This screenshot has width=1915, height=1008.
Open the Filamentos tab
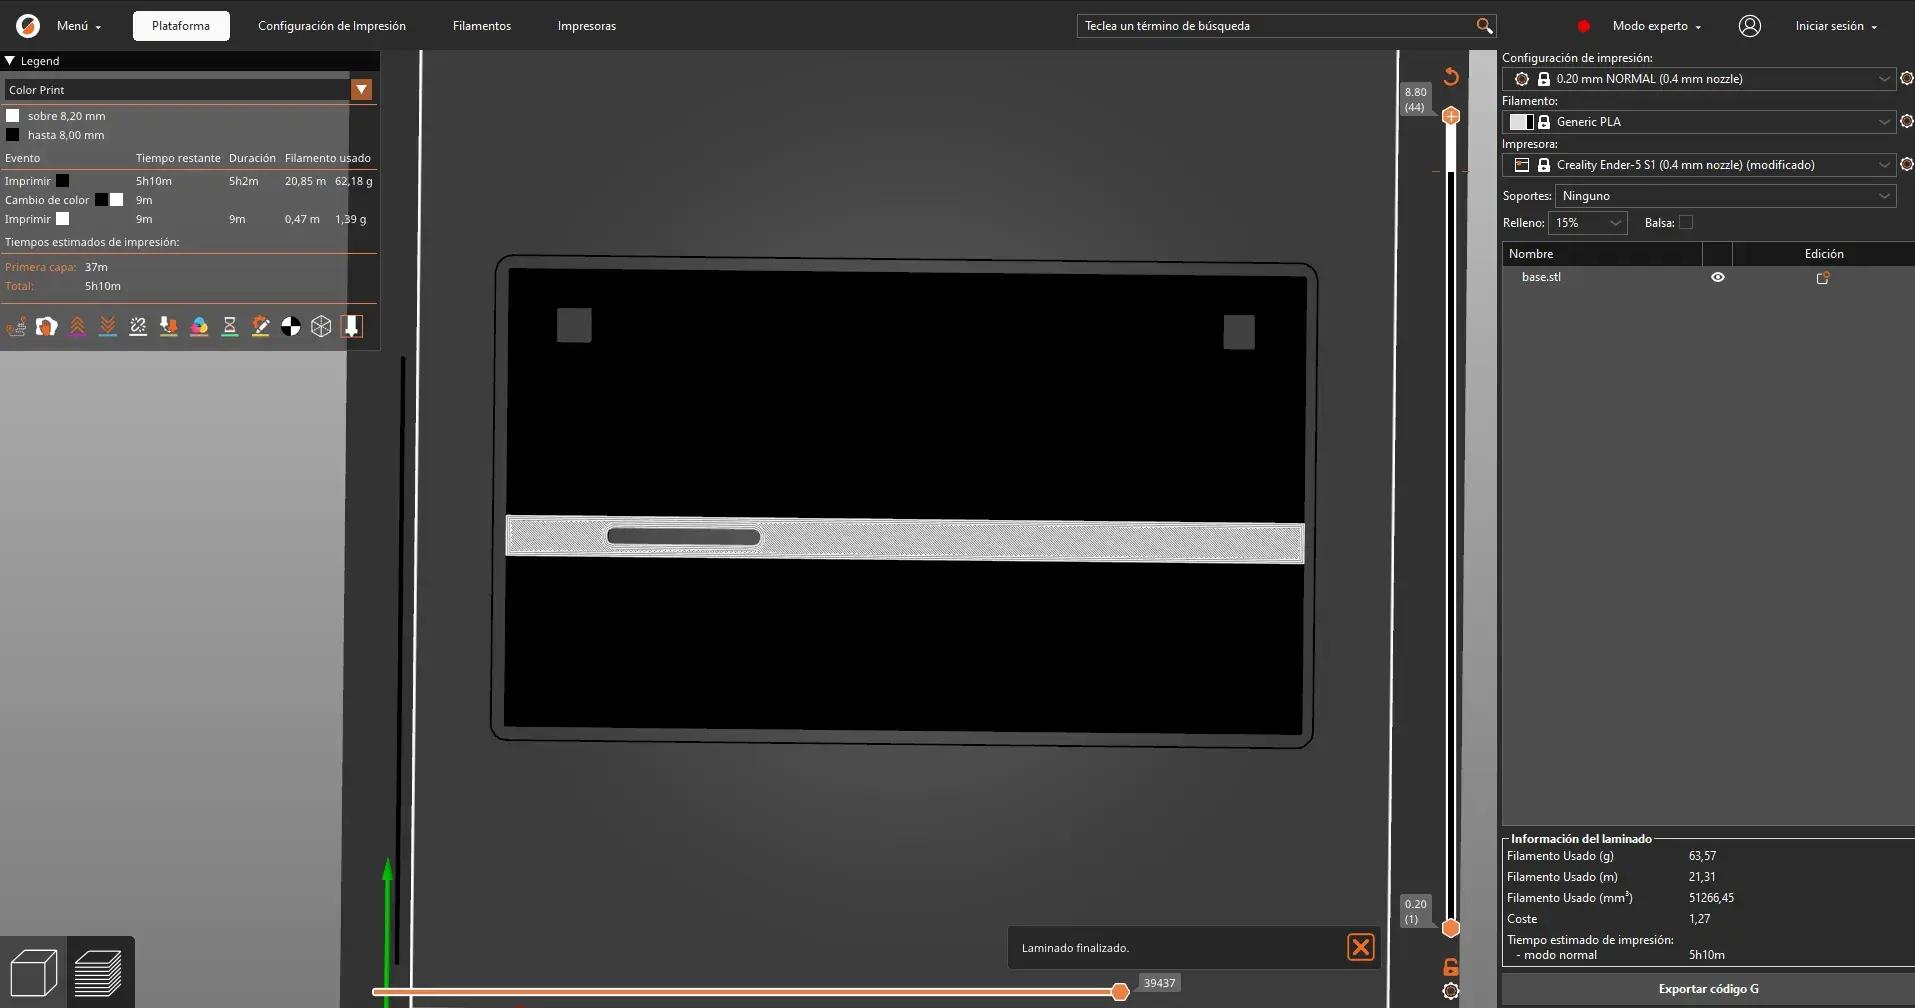pyautogui.click(x=481, y=26)
